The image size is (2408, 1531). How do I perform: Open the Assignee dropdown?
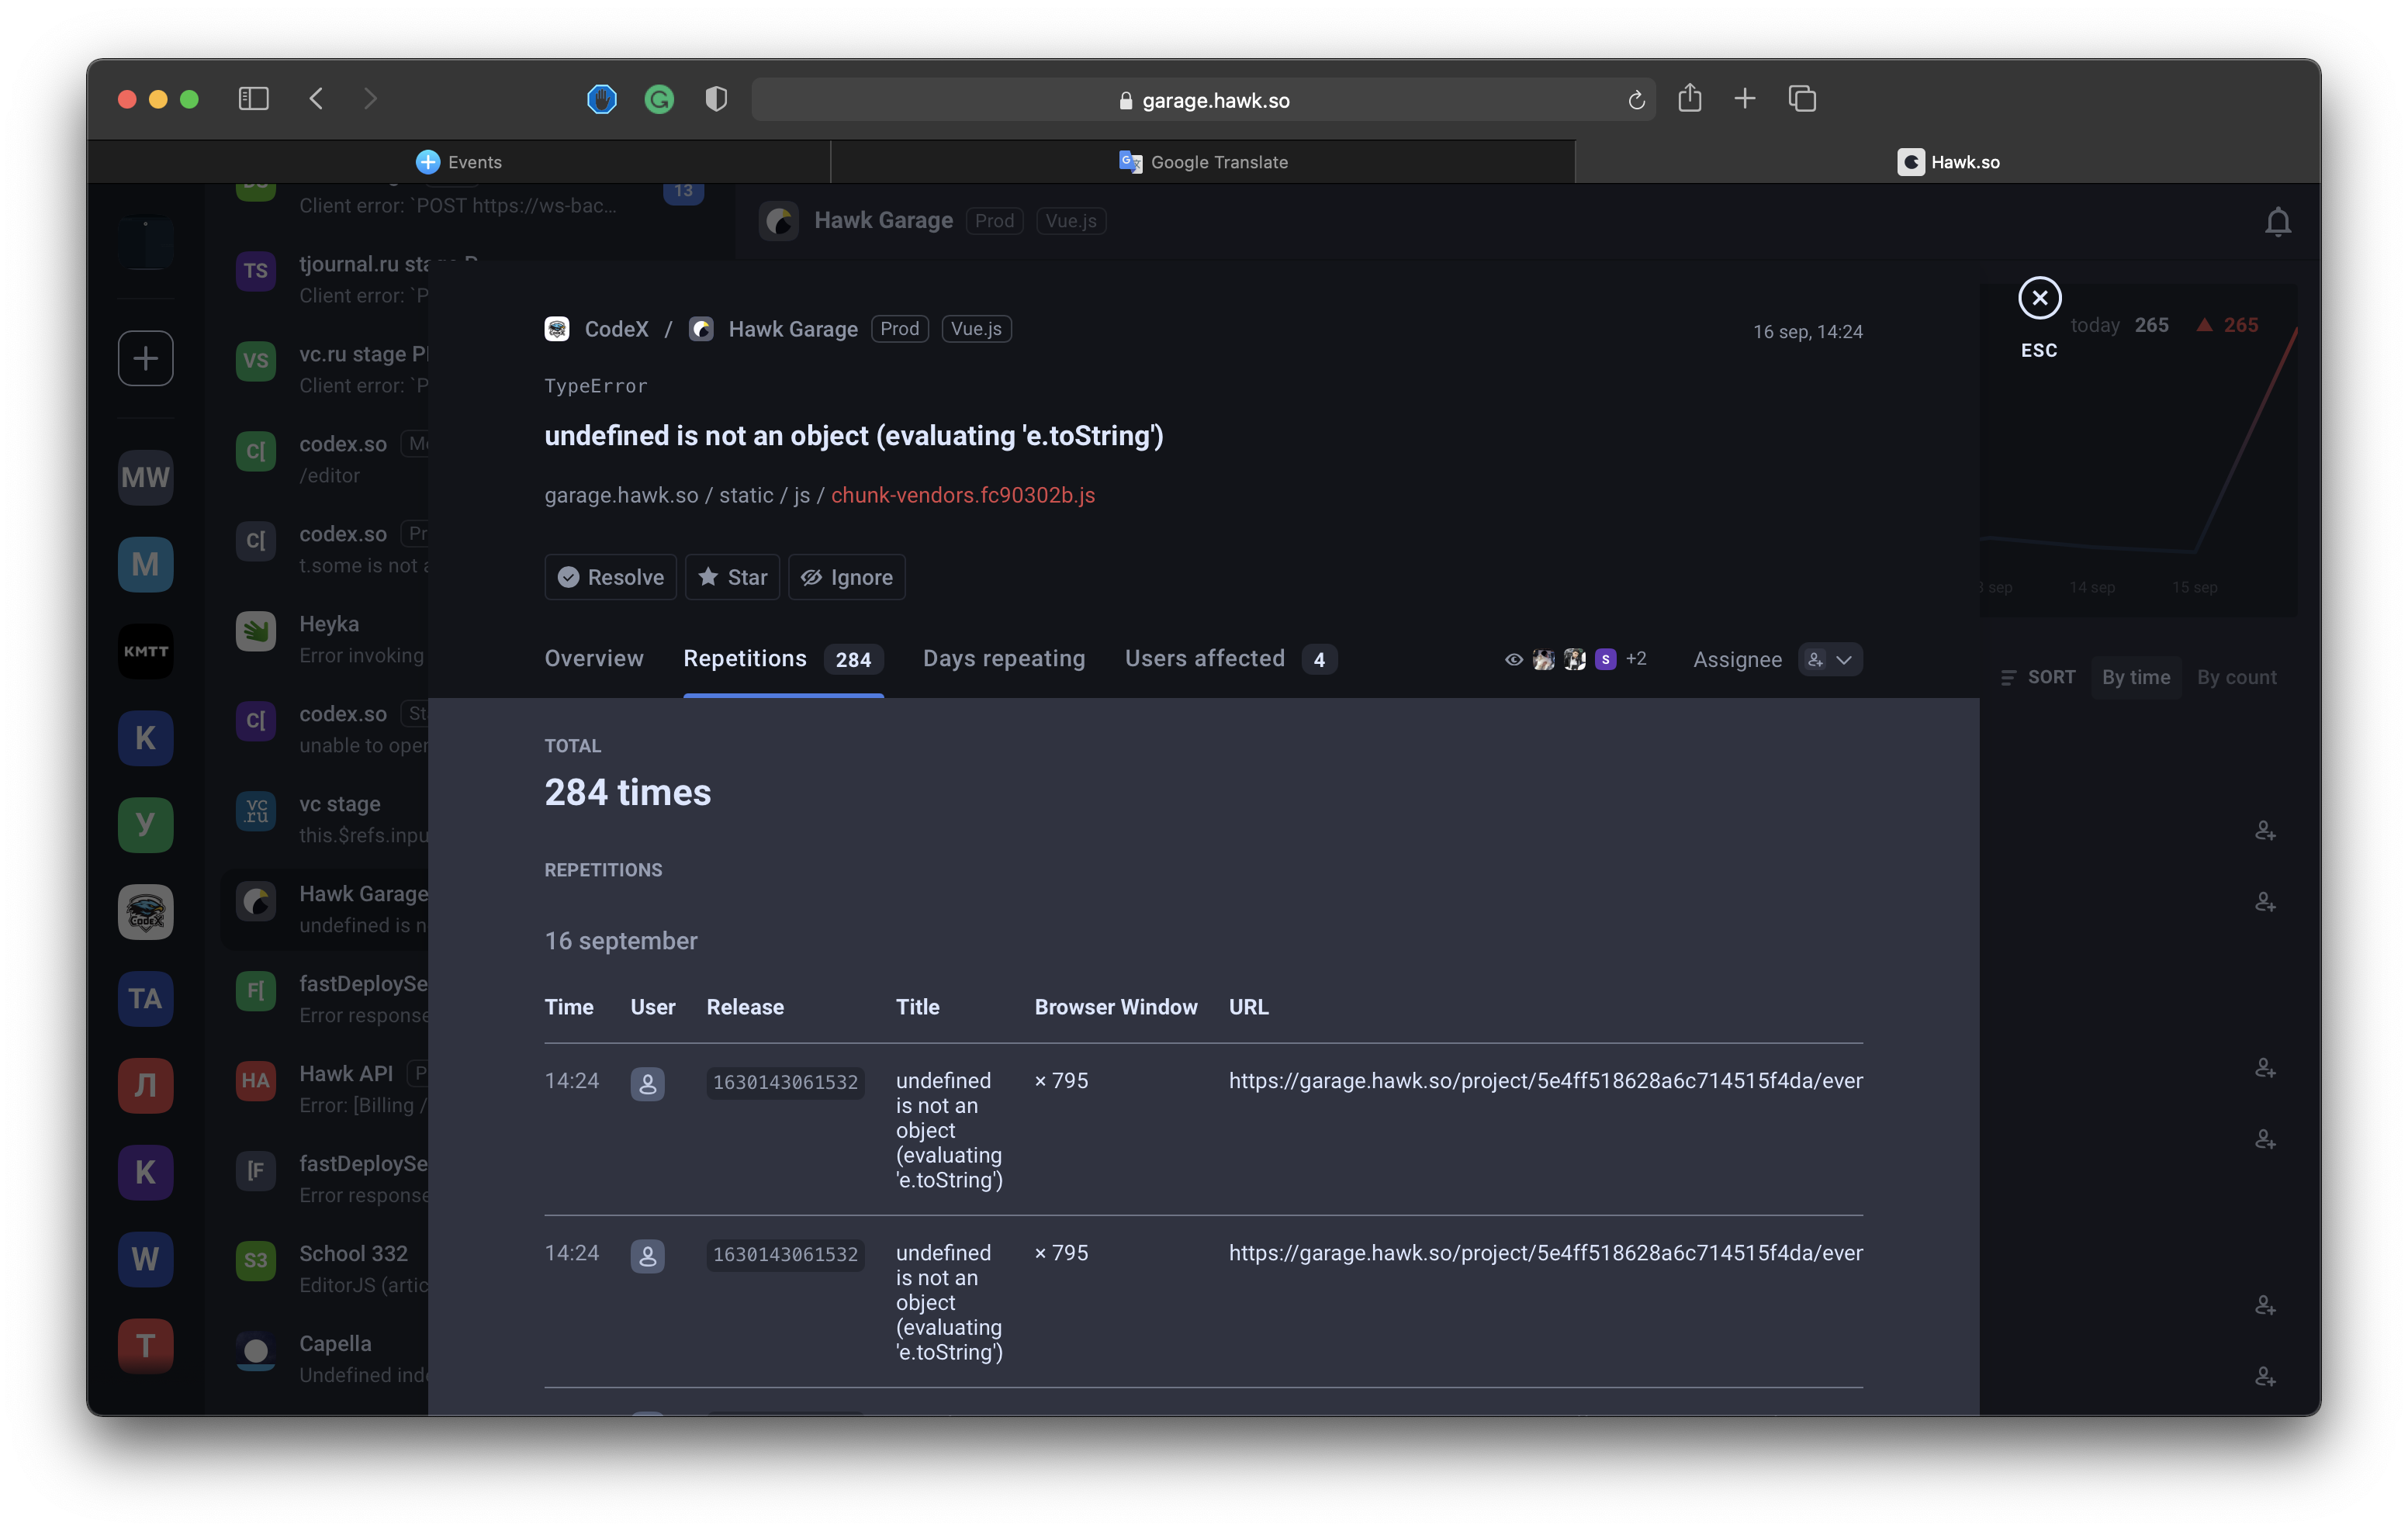[1831, 660]
